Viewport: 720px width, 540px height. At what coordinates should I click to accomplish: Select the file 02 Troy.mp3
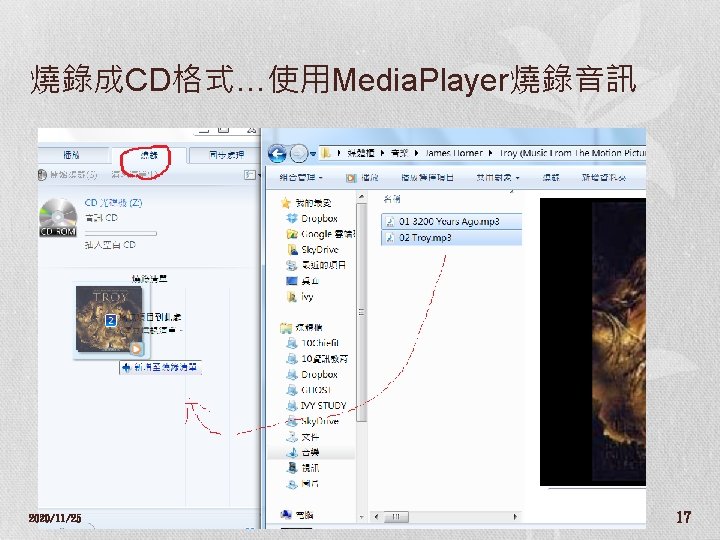pyautogui.click(x=451, y=238)
